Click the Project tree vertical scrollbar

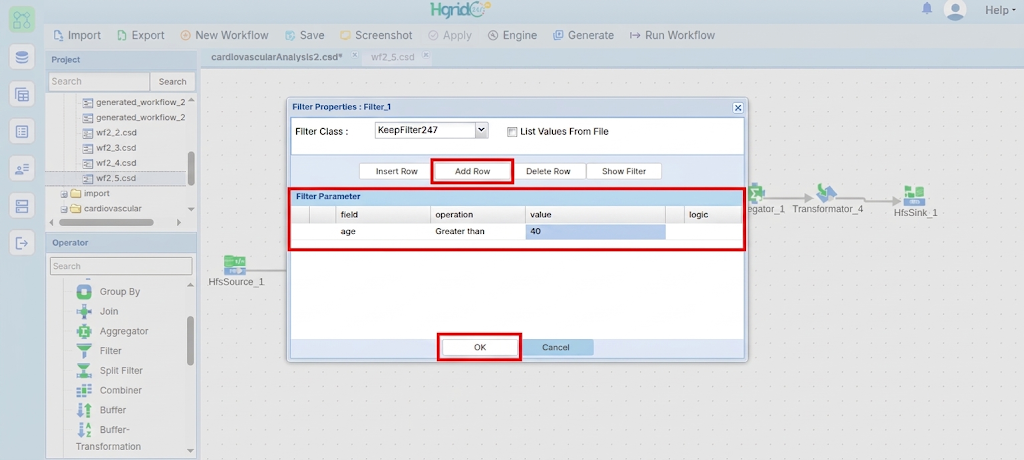click(x=191, y=167)
